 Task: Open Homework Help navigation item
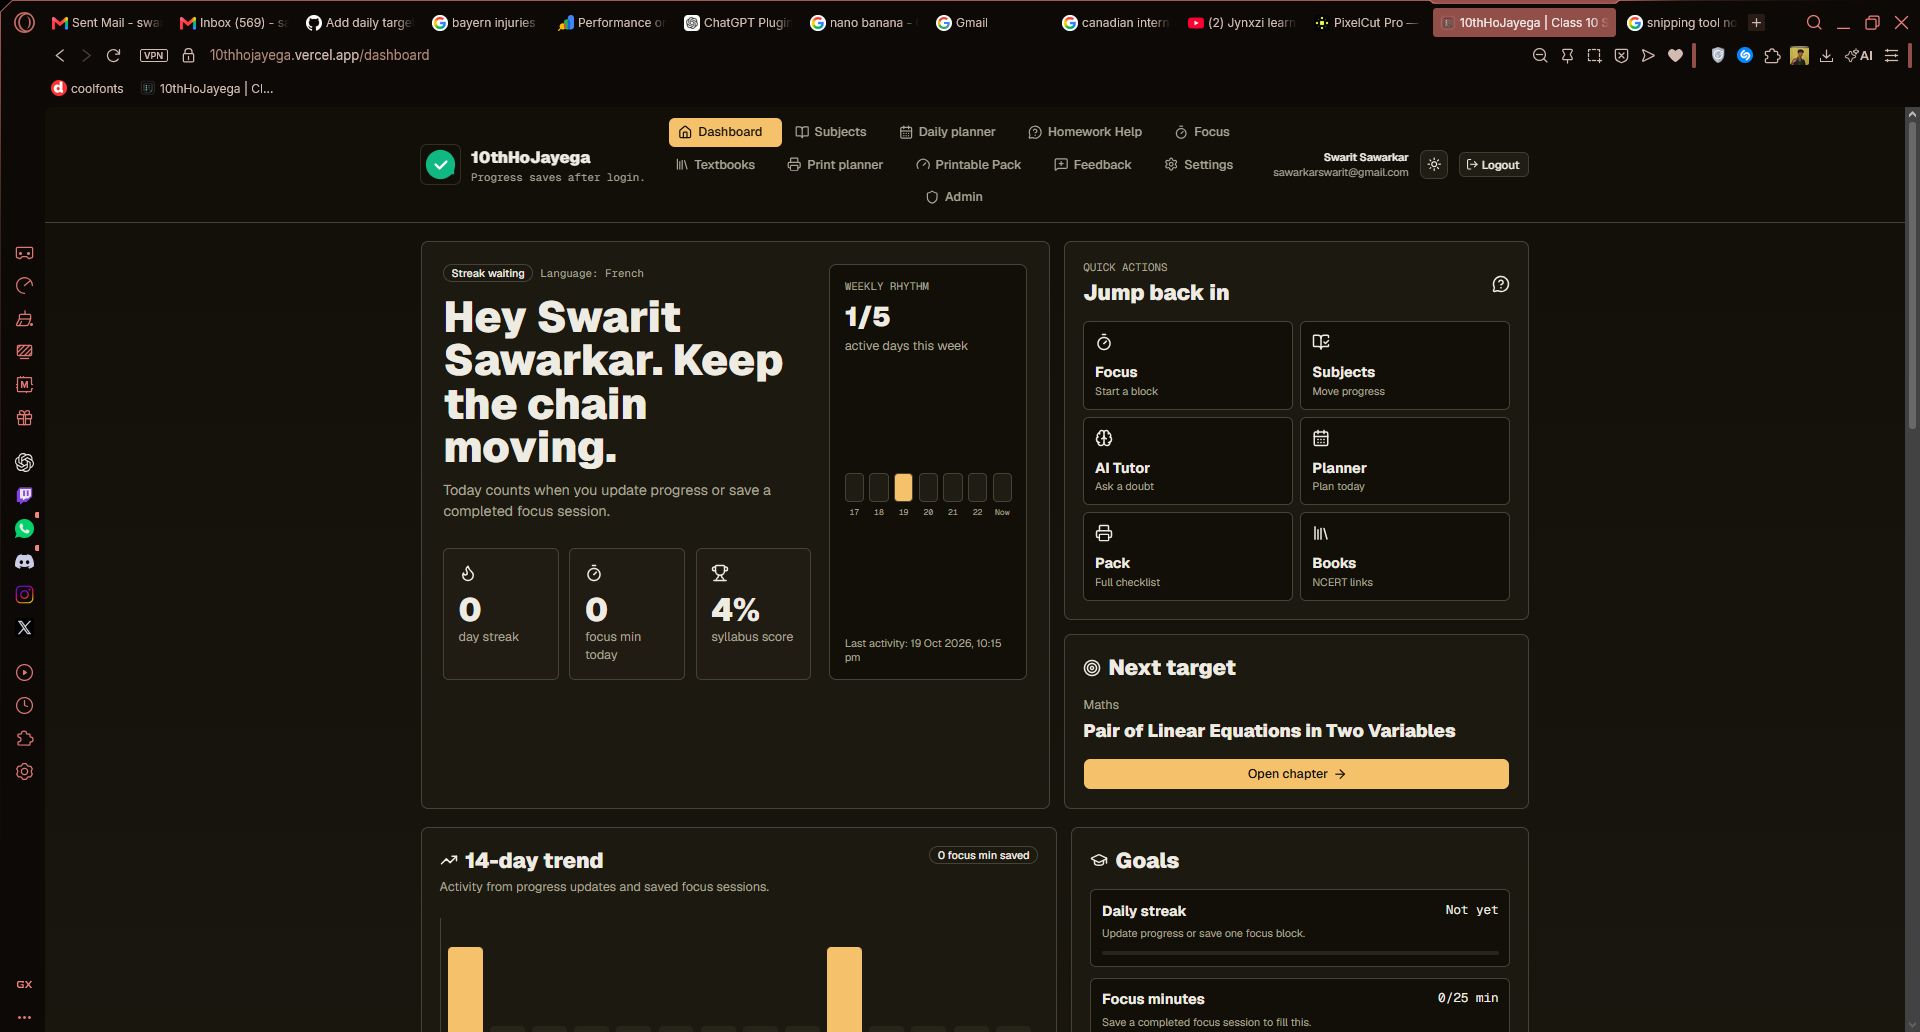tap(1085, 132)
